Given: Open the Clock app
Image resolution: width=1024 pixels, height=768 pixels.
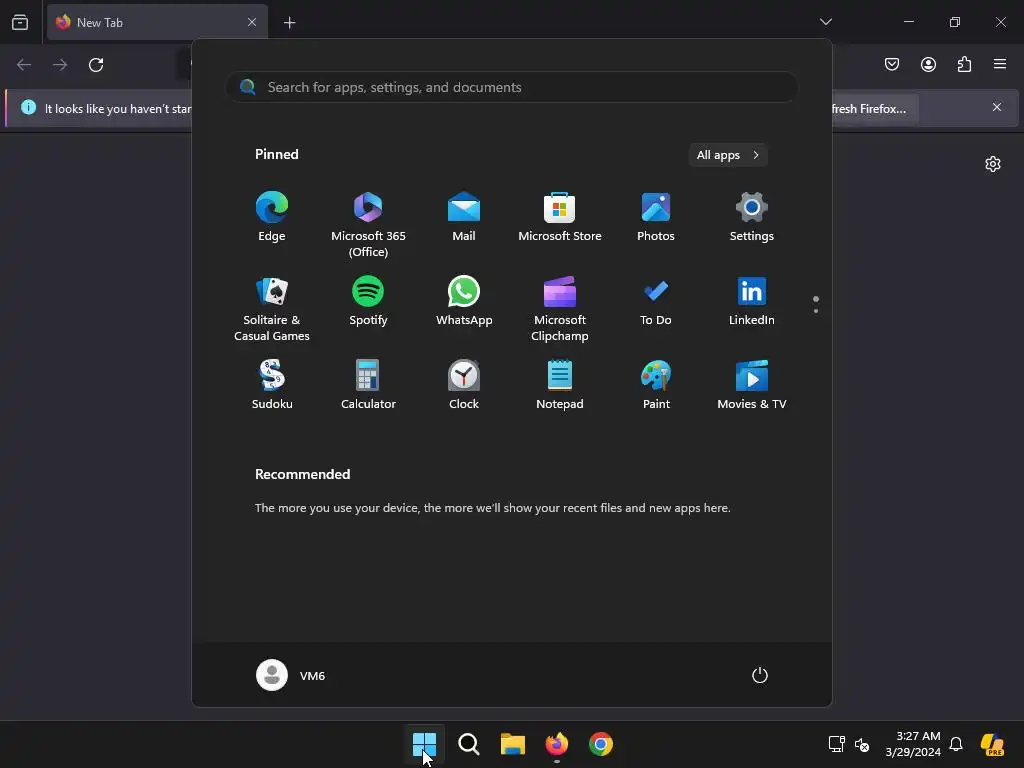Looking at the screenshot, I should tap(464, 385).
